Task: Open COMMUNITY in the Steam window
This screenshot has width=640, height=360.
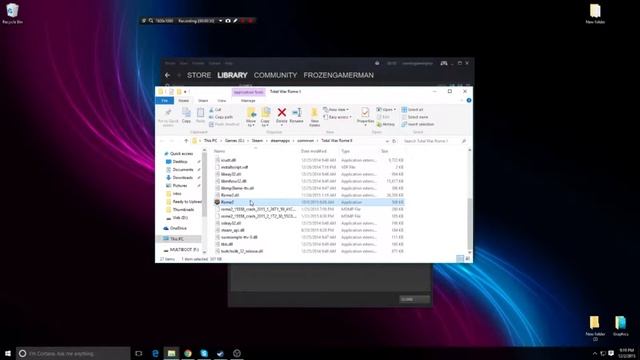Action: [x=276, y=75]
